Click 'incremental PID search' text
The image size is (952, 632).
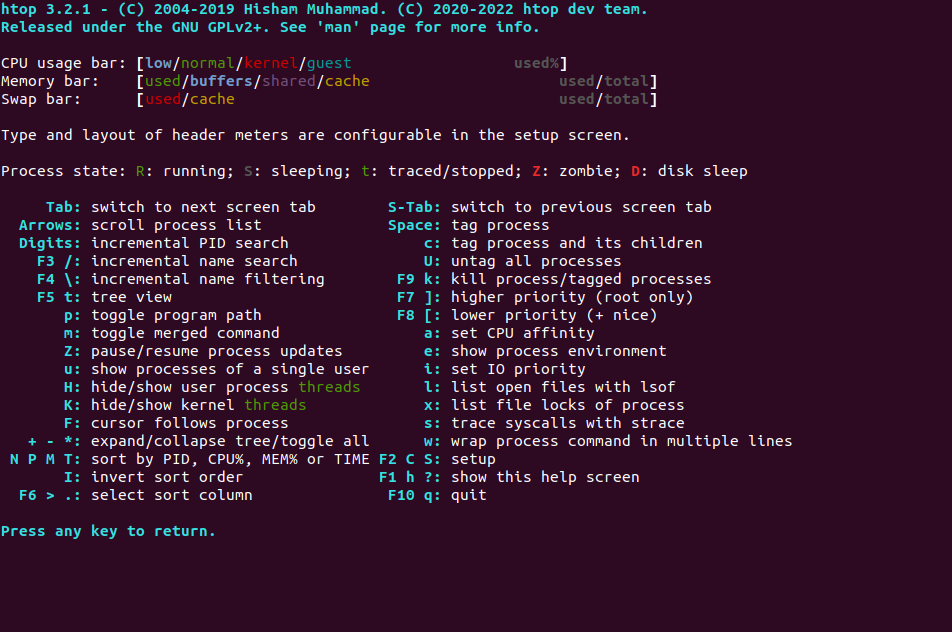tap(189, 243)
